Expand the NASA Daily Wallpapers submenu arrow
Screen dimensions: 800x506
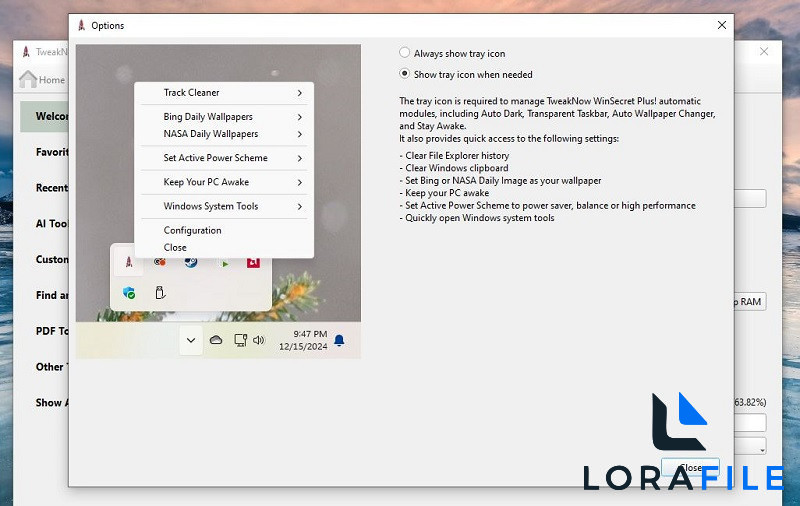(x=300, y=134)
